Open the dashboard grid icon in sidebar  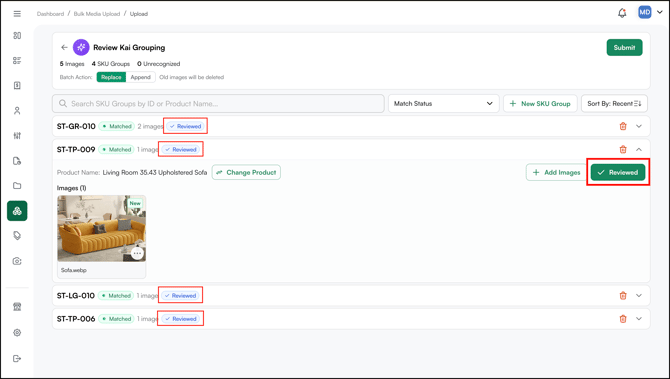pyautogui.click(x=17, y=35)
